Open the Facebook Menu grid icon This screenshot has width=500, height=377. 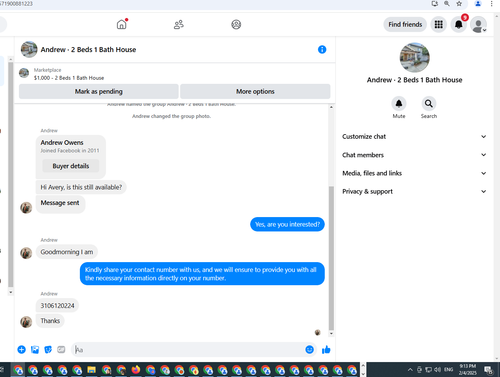point(439,24)
